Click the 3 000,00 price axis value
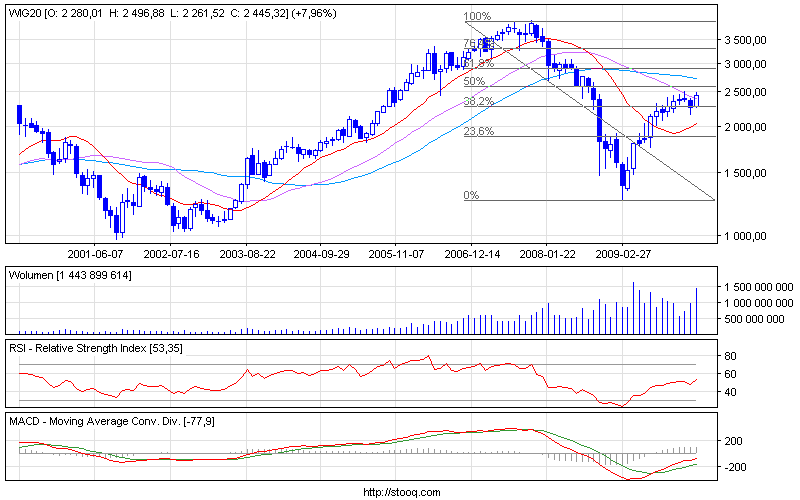Image resolution: width=800 pixels, height=500 pixels. (x=745, y=64)
